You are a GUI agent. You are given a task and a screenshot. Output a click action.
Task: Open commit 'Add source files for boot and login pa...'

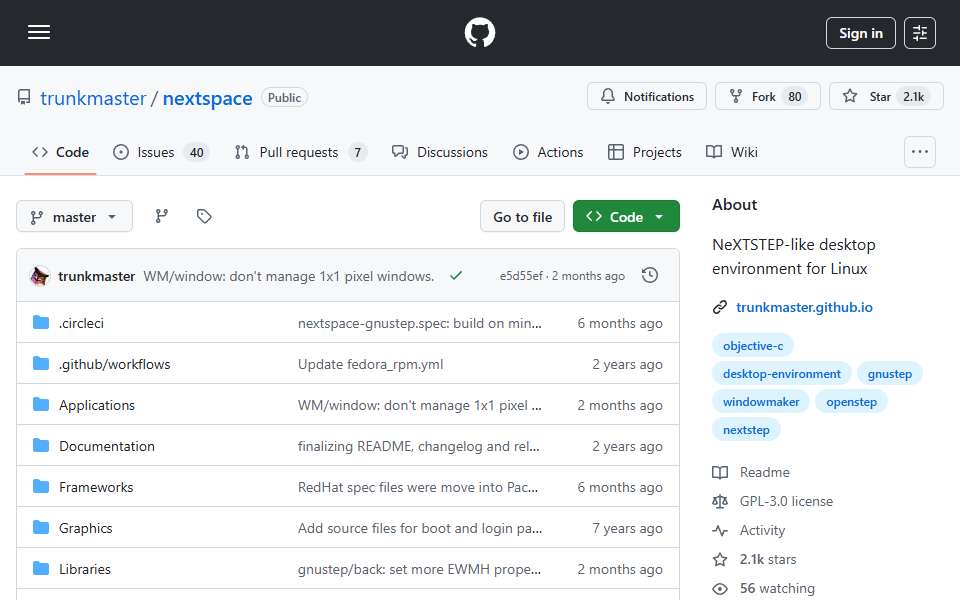coord(420,528)
